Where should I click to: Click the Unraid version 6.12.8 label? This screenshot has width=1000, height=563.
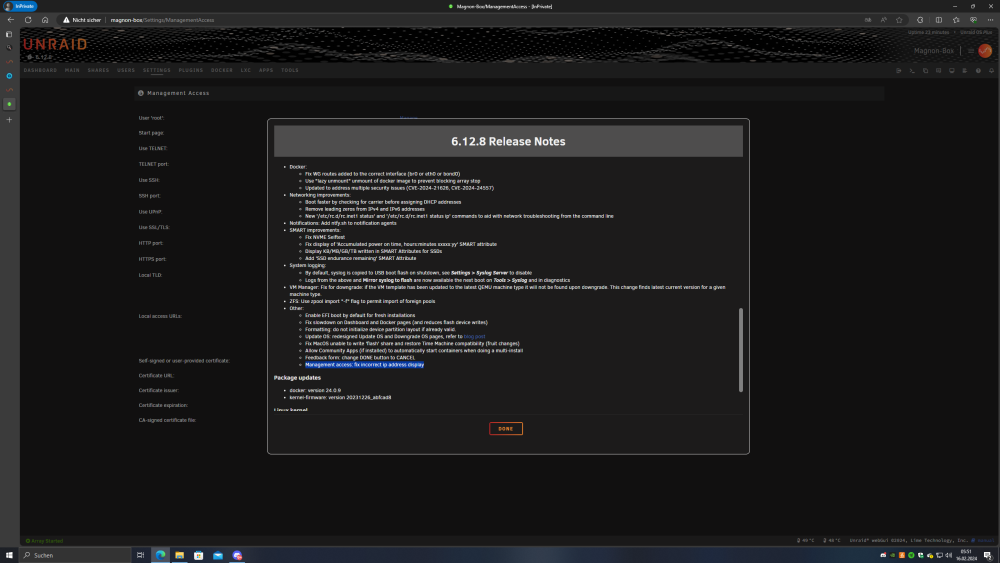pos(40,57)
